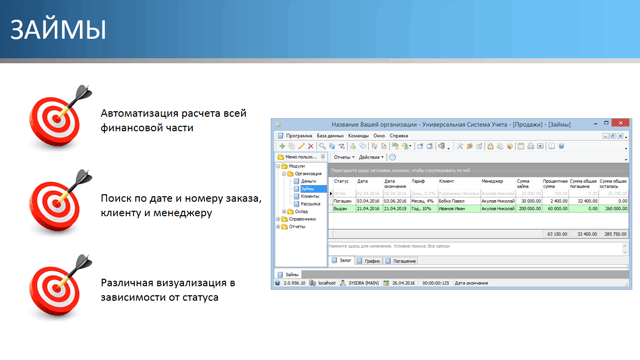Expand the Склад tree node
The width and height of the screenshot is (640, 360).
(x=284, y=211)
